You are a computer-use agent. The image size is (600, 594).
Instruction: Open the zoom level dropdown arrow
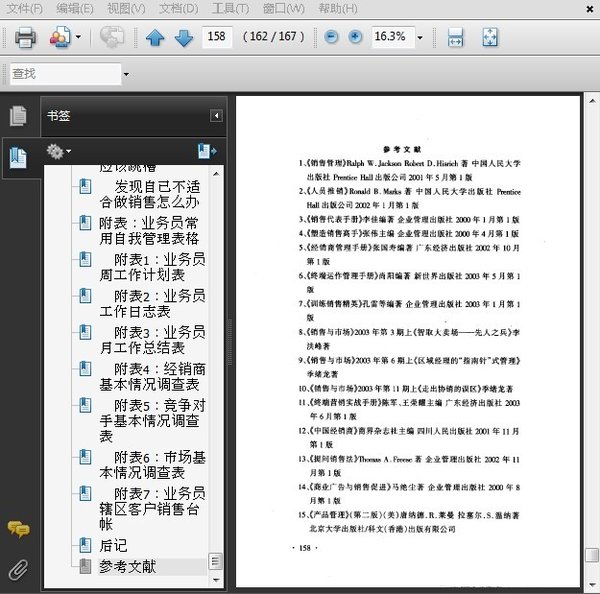tap(420, 38)
